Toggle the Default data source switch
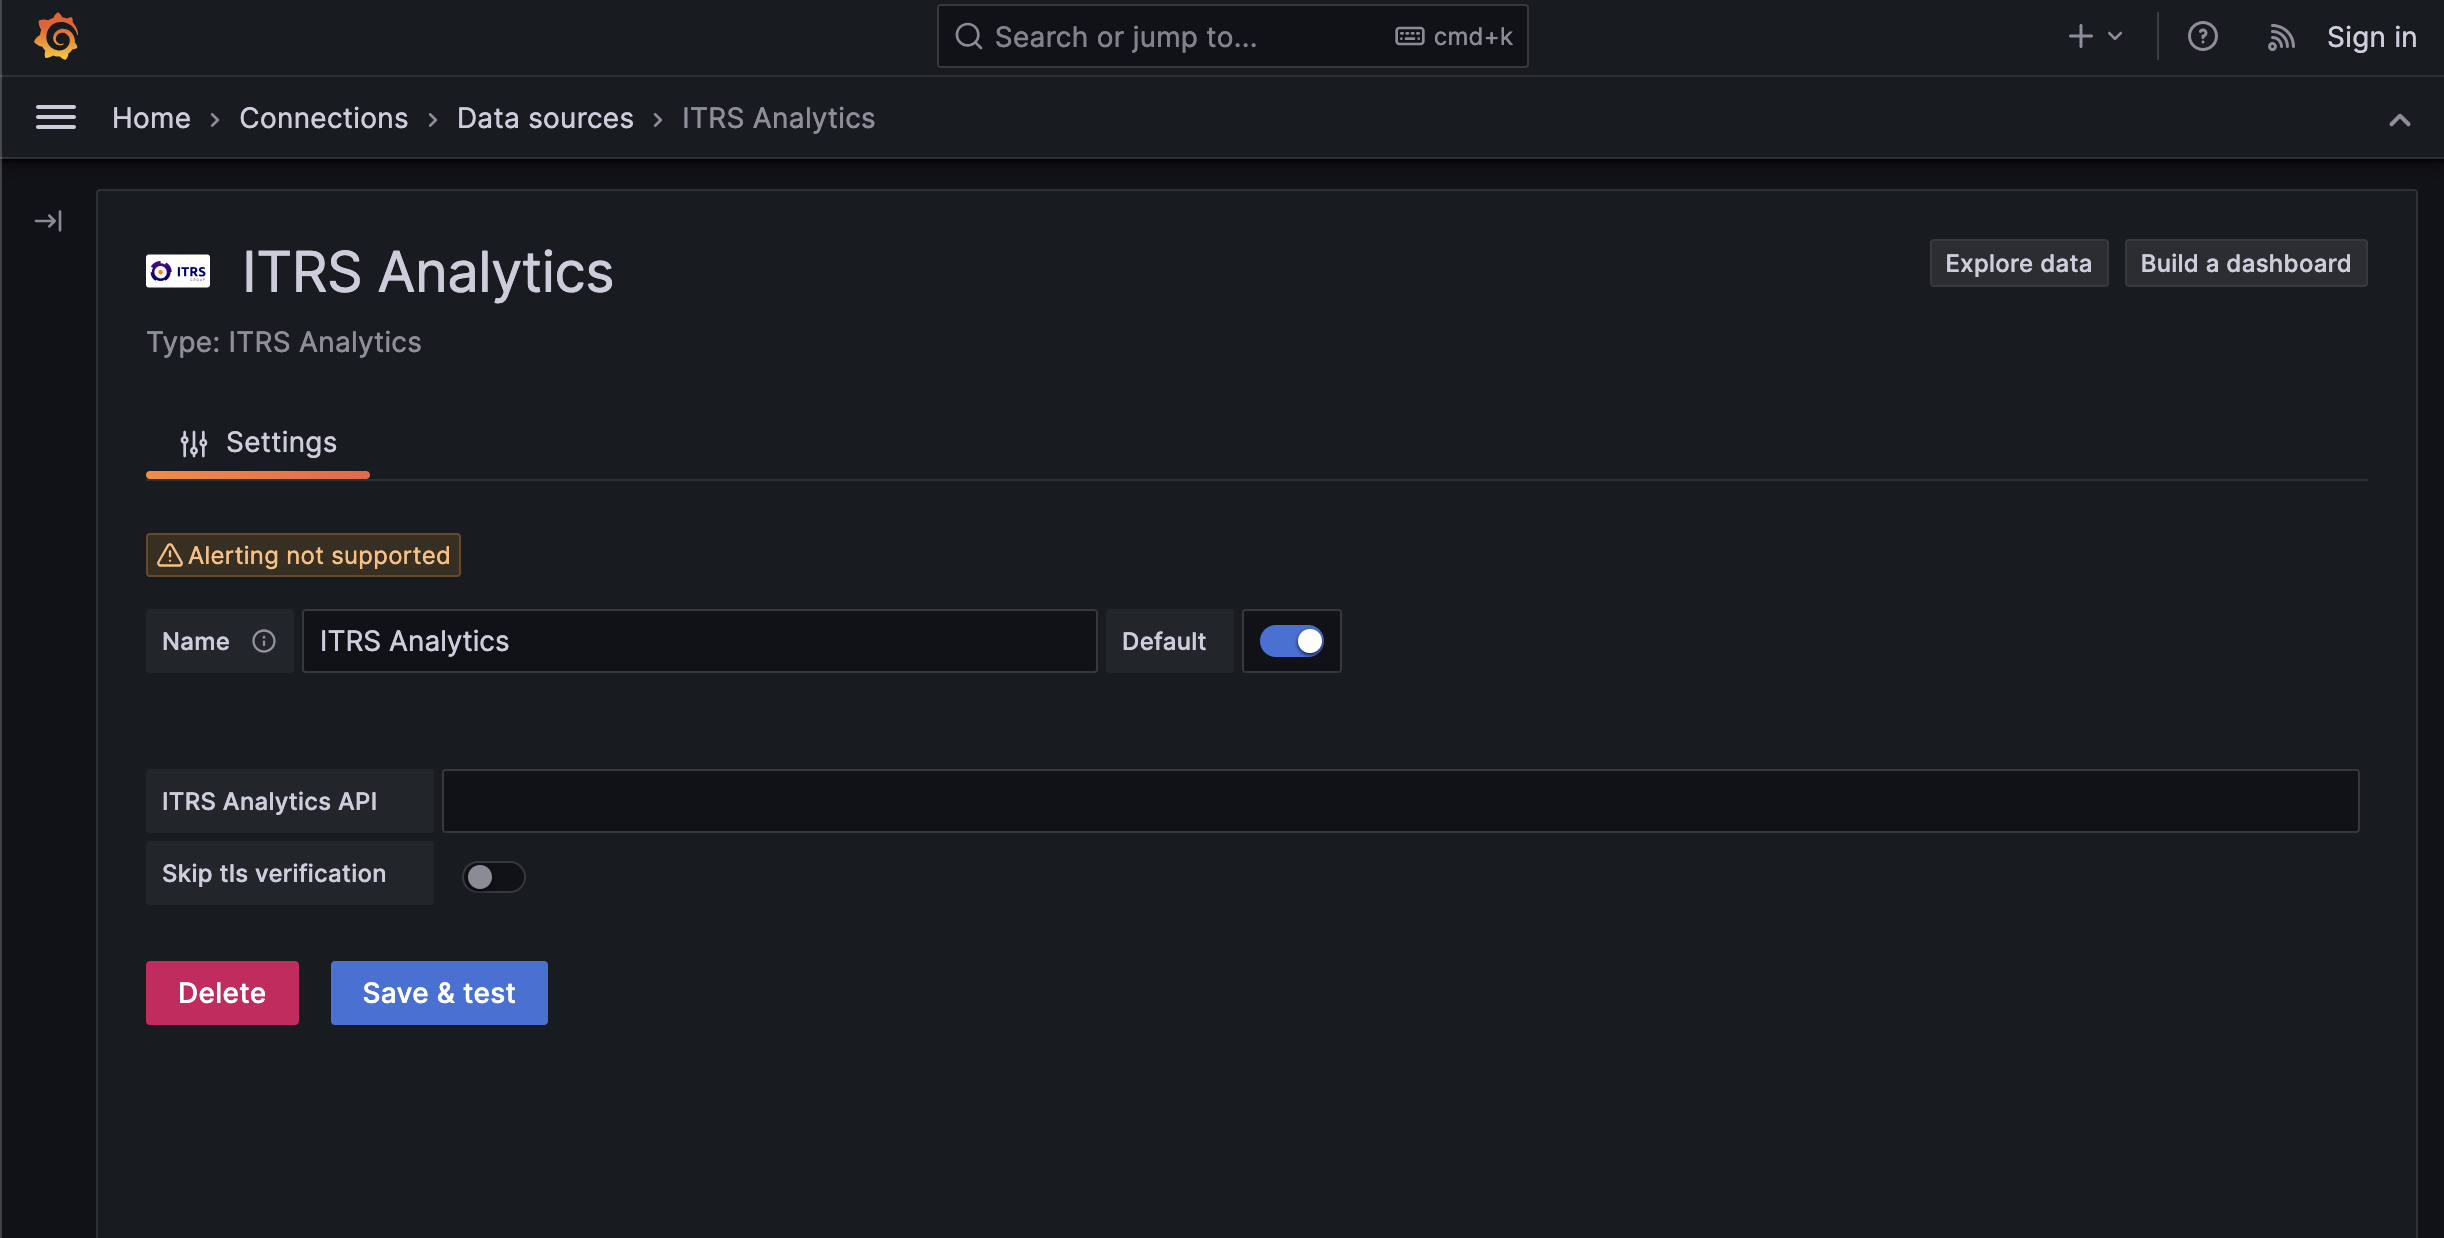Screen dimensions: 2444x1238 (1291, 641)
